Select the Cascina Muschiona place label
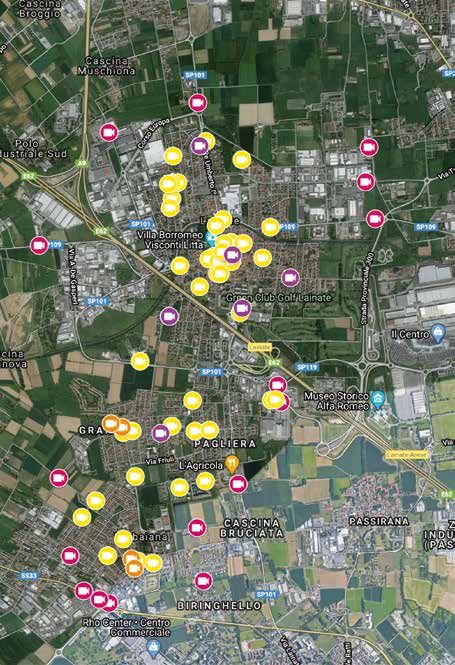 (x=106, y=66)
